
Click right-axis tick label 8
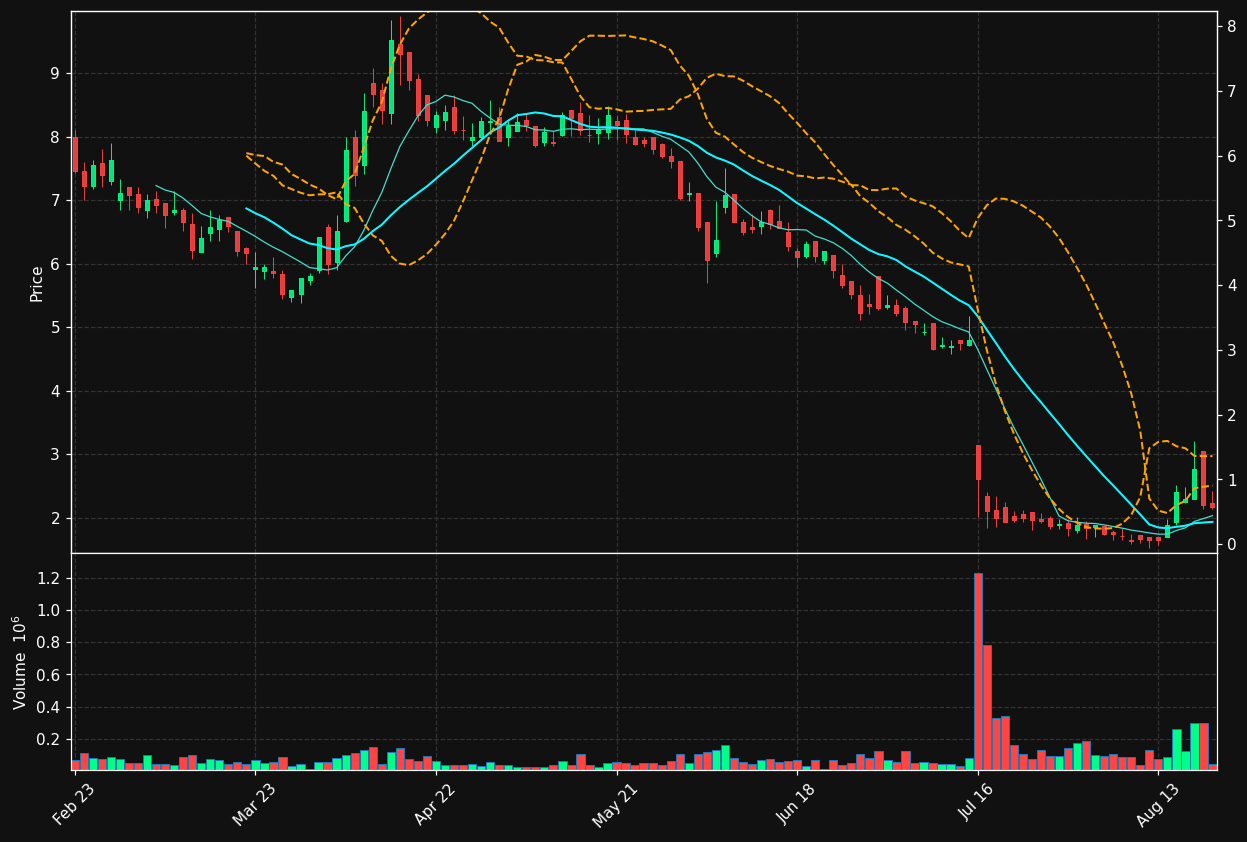point(1232,27)
